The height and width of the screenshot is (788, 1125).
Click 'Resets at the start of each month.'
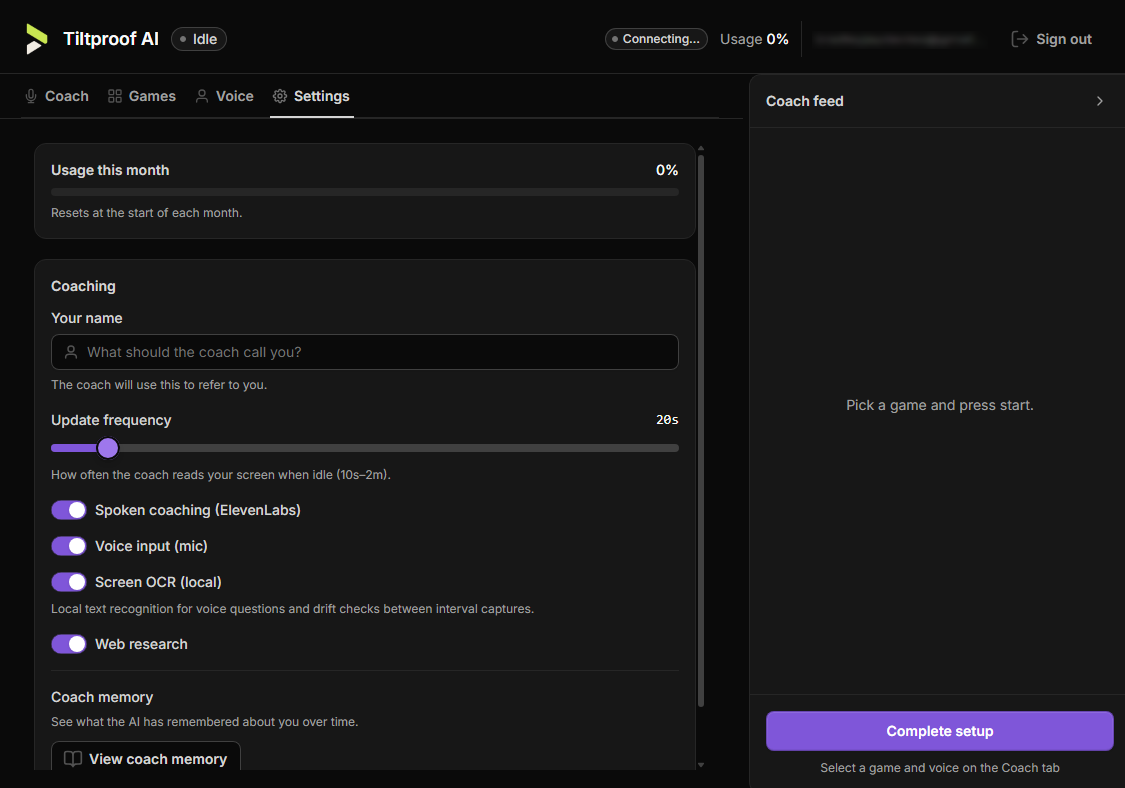pyautogui.click(x=146, y=213)
